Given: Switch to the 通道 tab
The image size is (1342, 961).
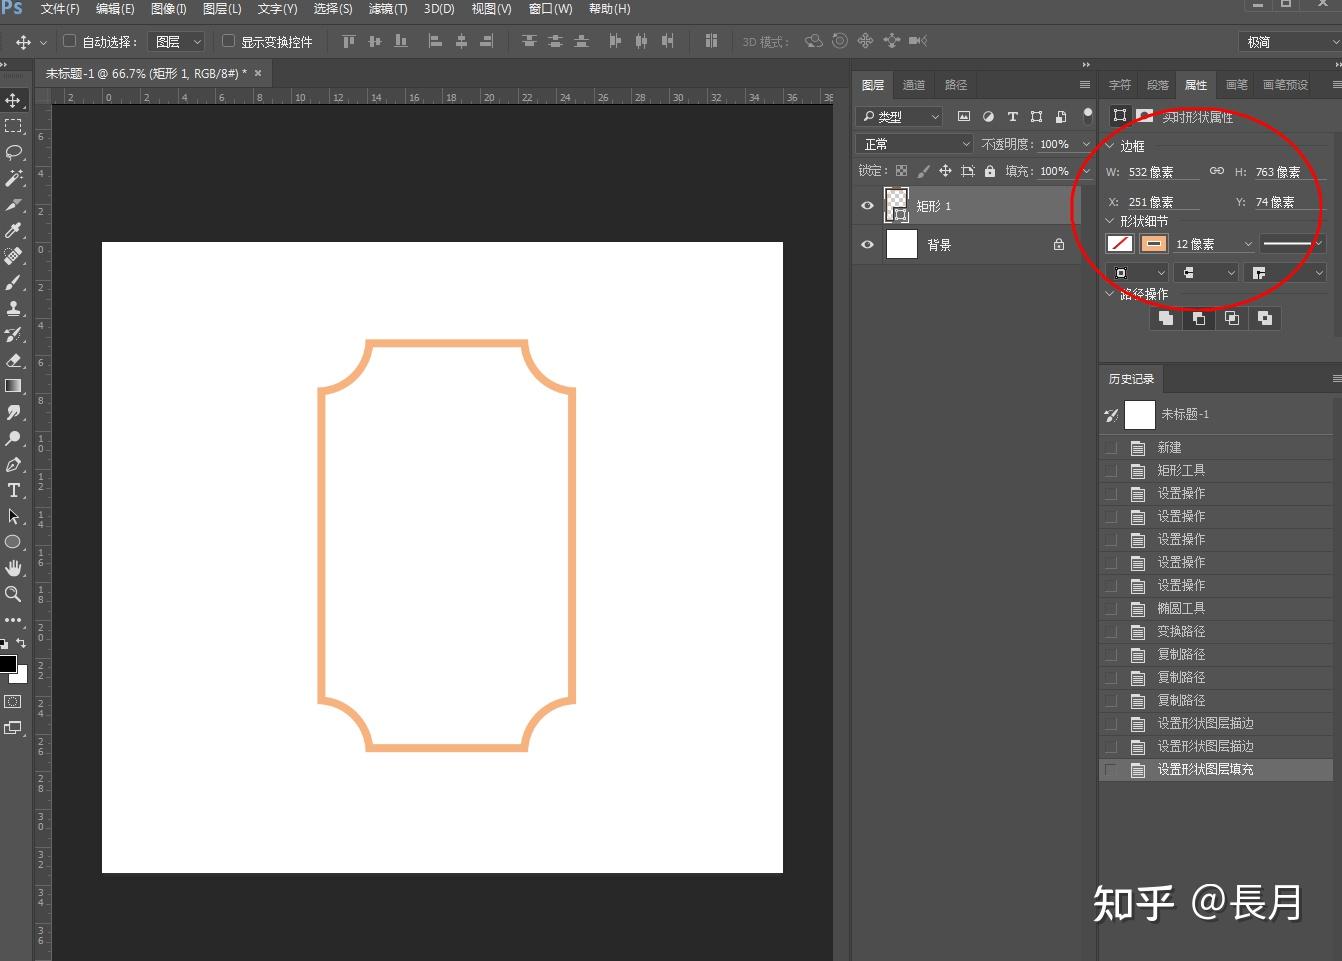Looking at the screenshot, I should (x=913, y=85).
